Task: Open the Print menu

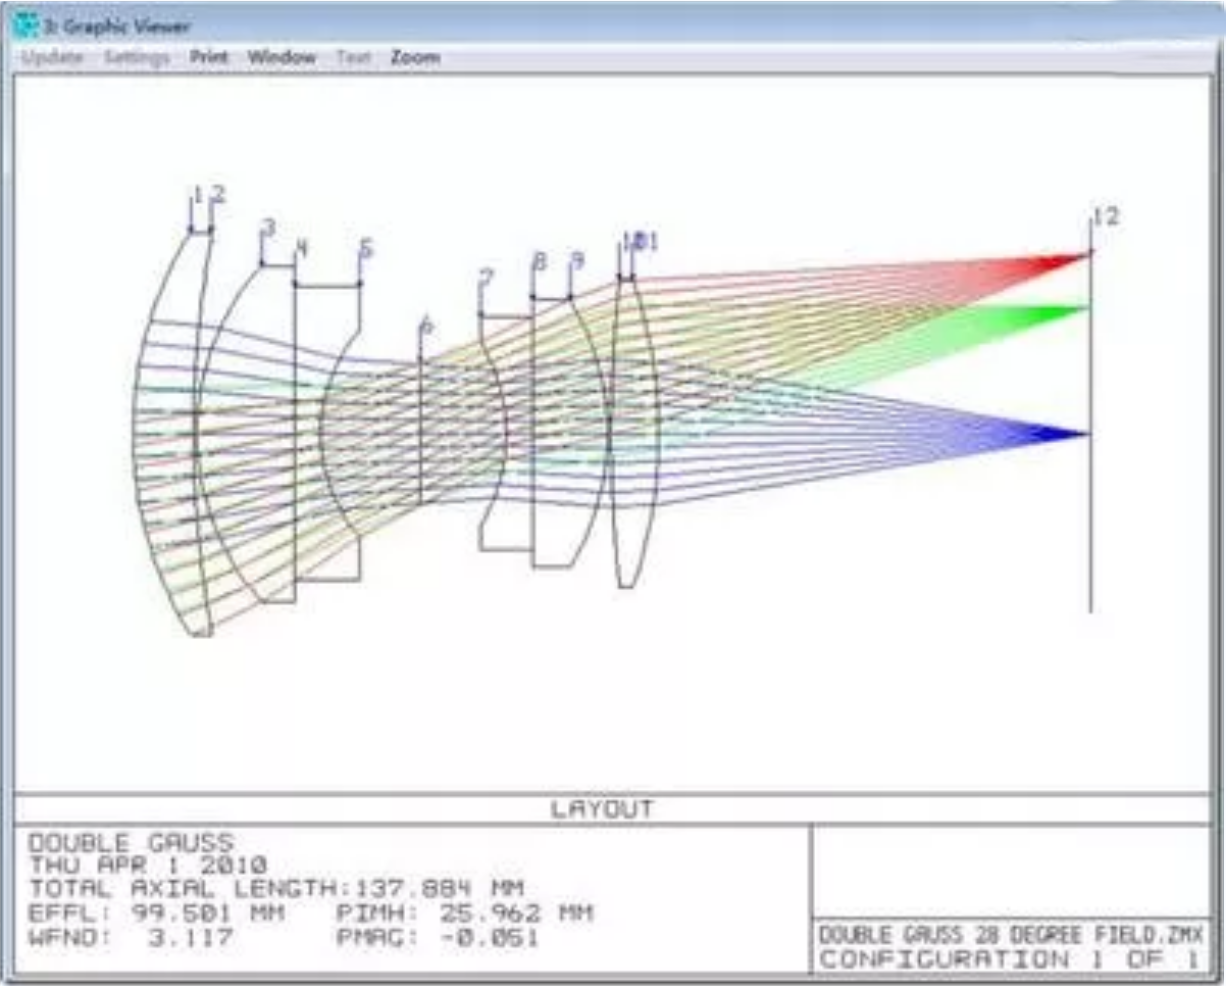Action: point(209,58)
